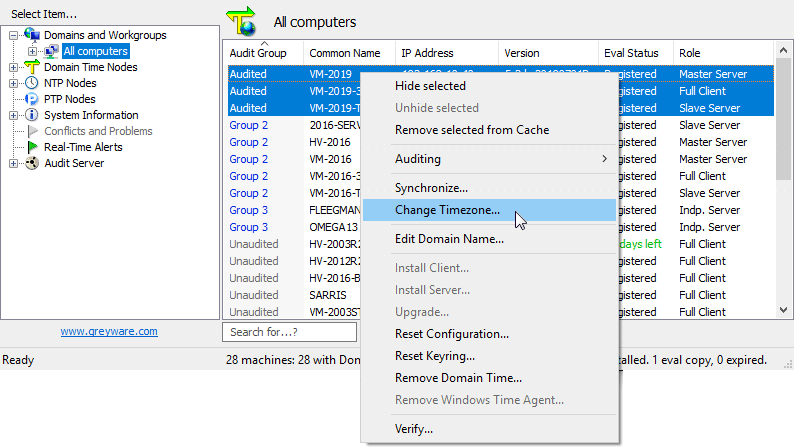The width and height of the screenshot is (794, 447).
Task: Select the Real-Time Alerts tree item
Action: 83,147
